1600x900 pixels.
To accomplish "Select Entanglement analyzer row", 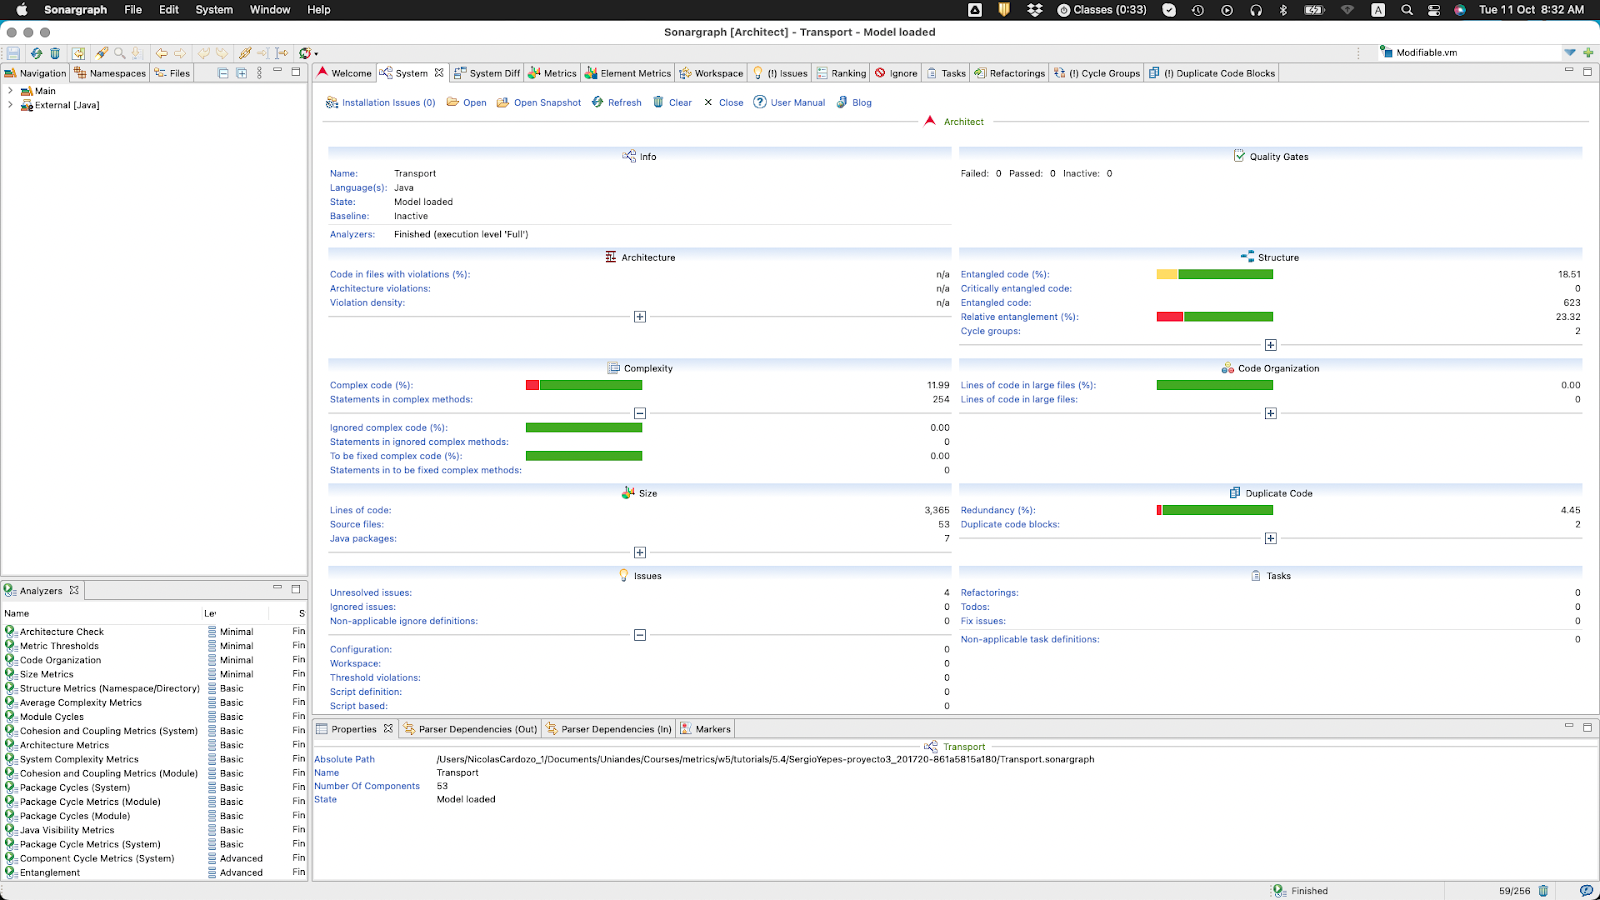I will (x=154, y=873).
